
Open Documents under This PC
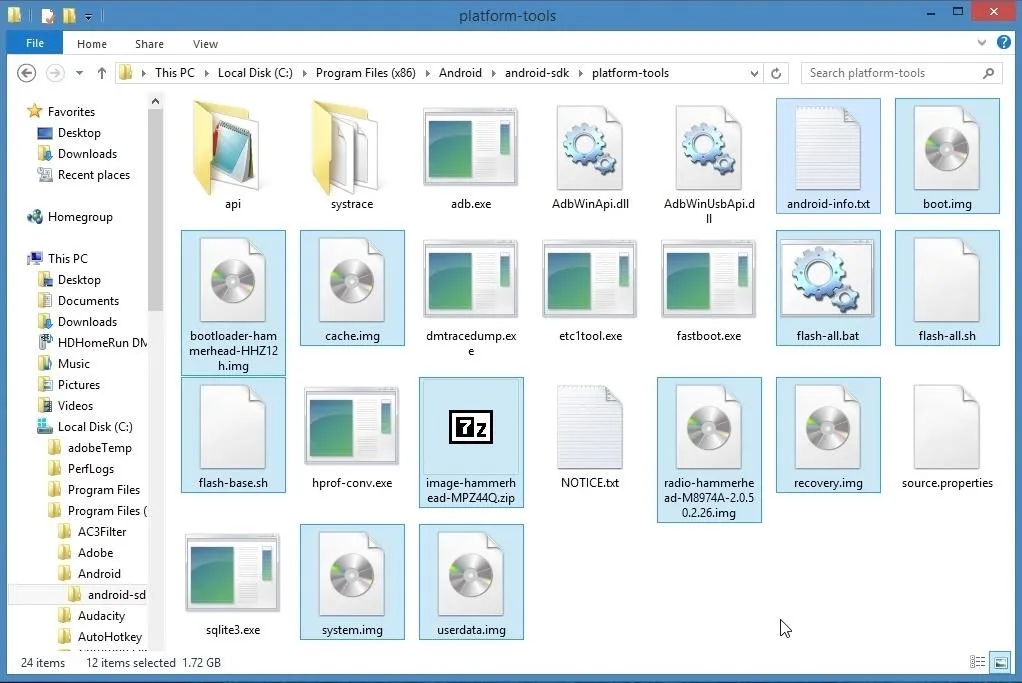88,300
